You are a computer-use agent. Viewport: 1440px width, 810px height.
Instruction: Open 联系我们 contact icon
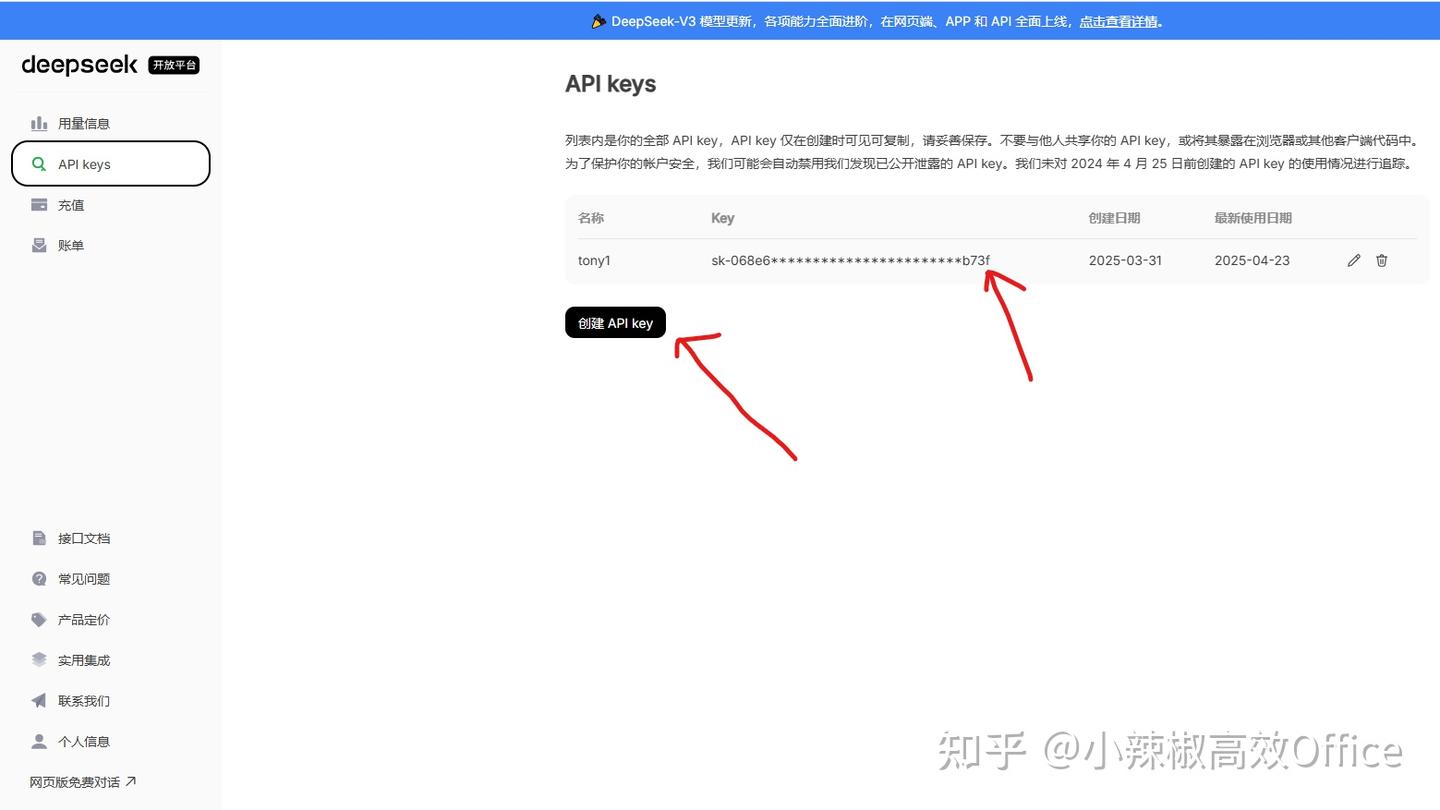[x=38, y=700]
